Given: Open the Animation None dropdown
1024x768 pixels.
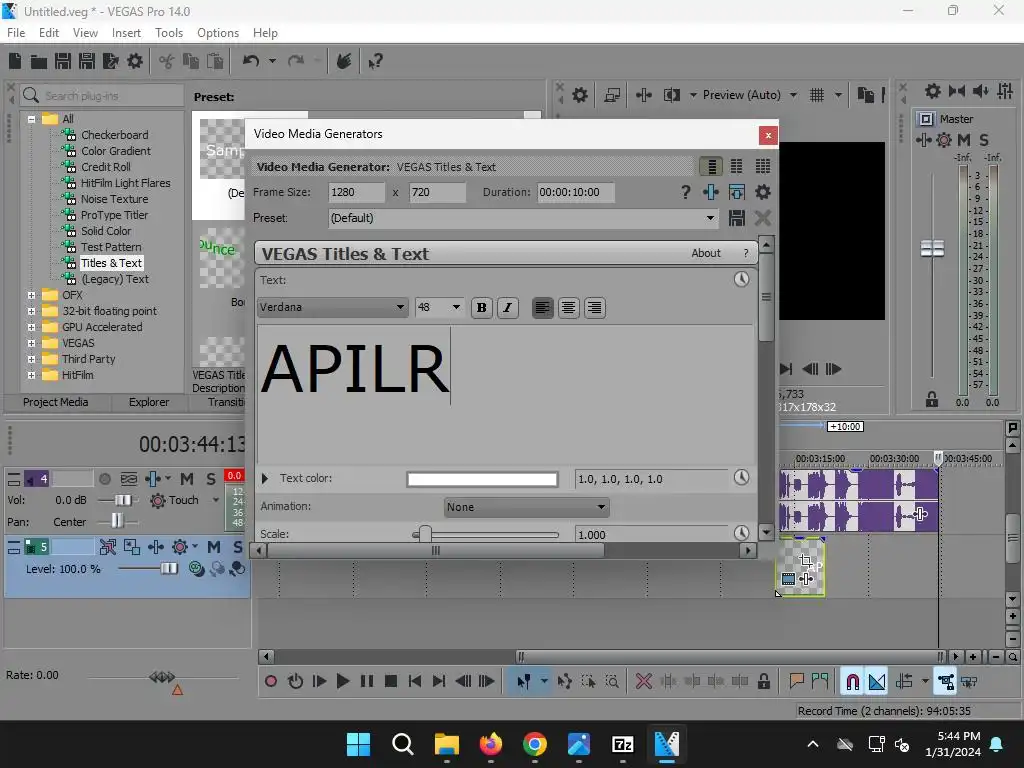Looking at the screenshot, I should tap(526, 507).
